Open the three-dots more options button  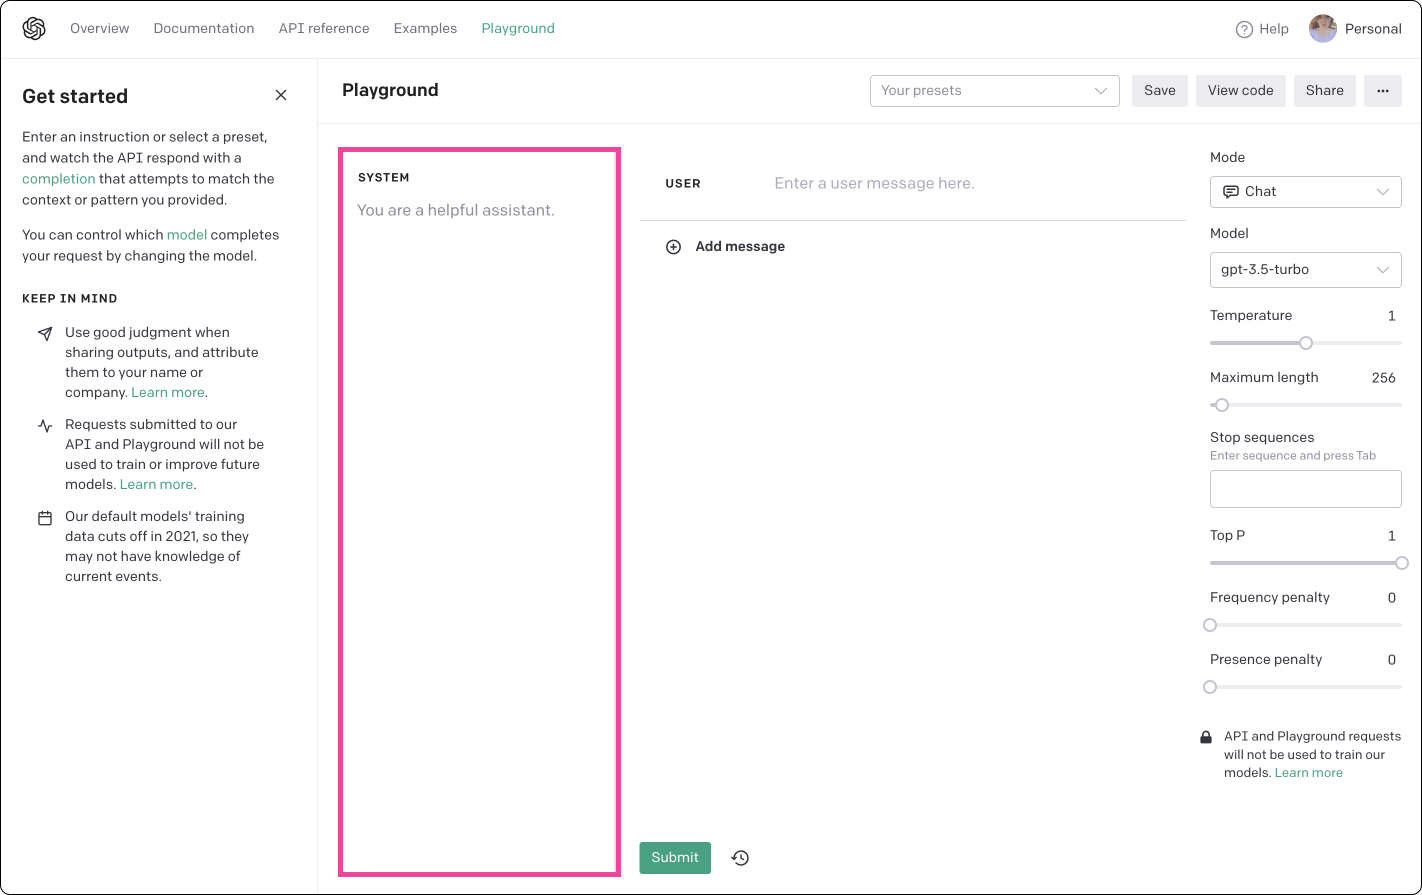pos(1383,90)
